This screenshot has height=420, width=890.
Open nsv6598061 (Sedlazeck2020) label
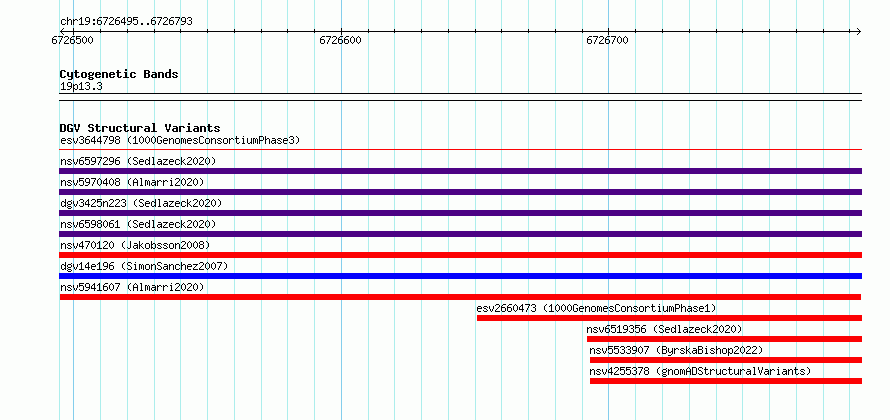pyautogui.click(x=138, y=224)
